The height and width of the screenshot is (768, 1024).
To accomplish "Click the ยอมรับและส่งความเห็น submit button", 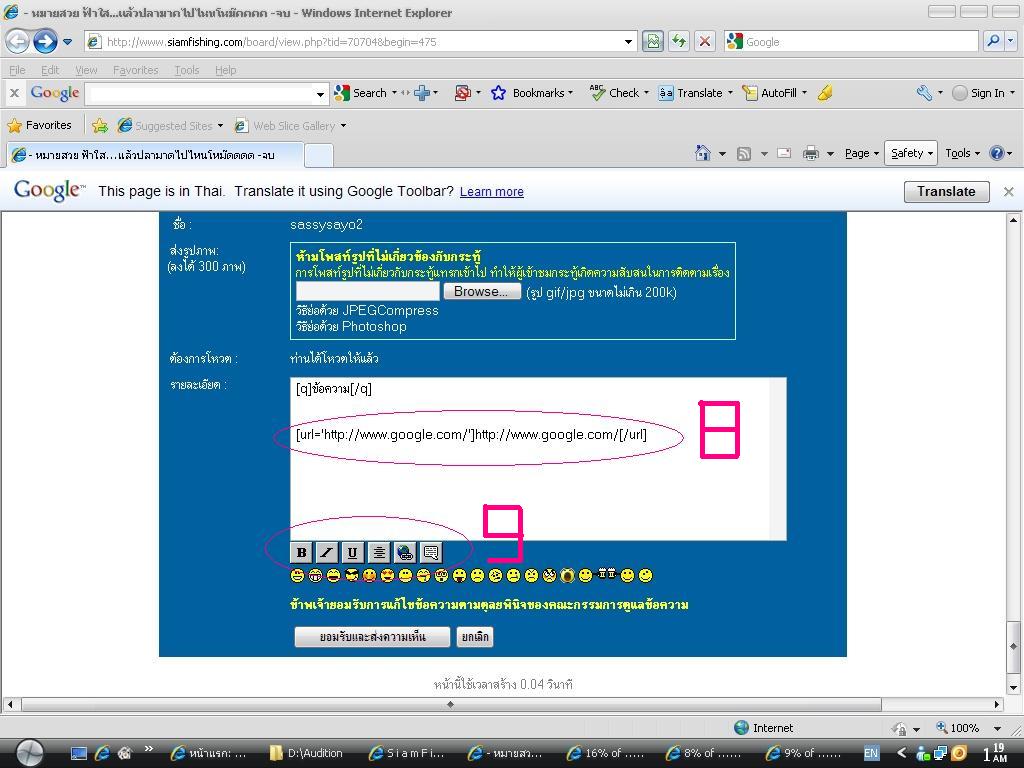I will click(x=372, y=637).
